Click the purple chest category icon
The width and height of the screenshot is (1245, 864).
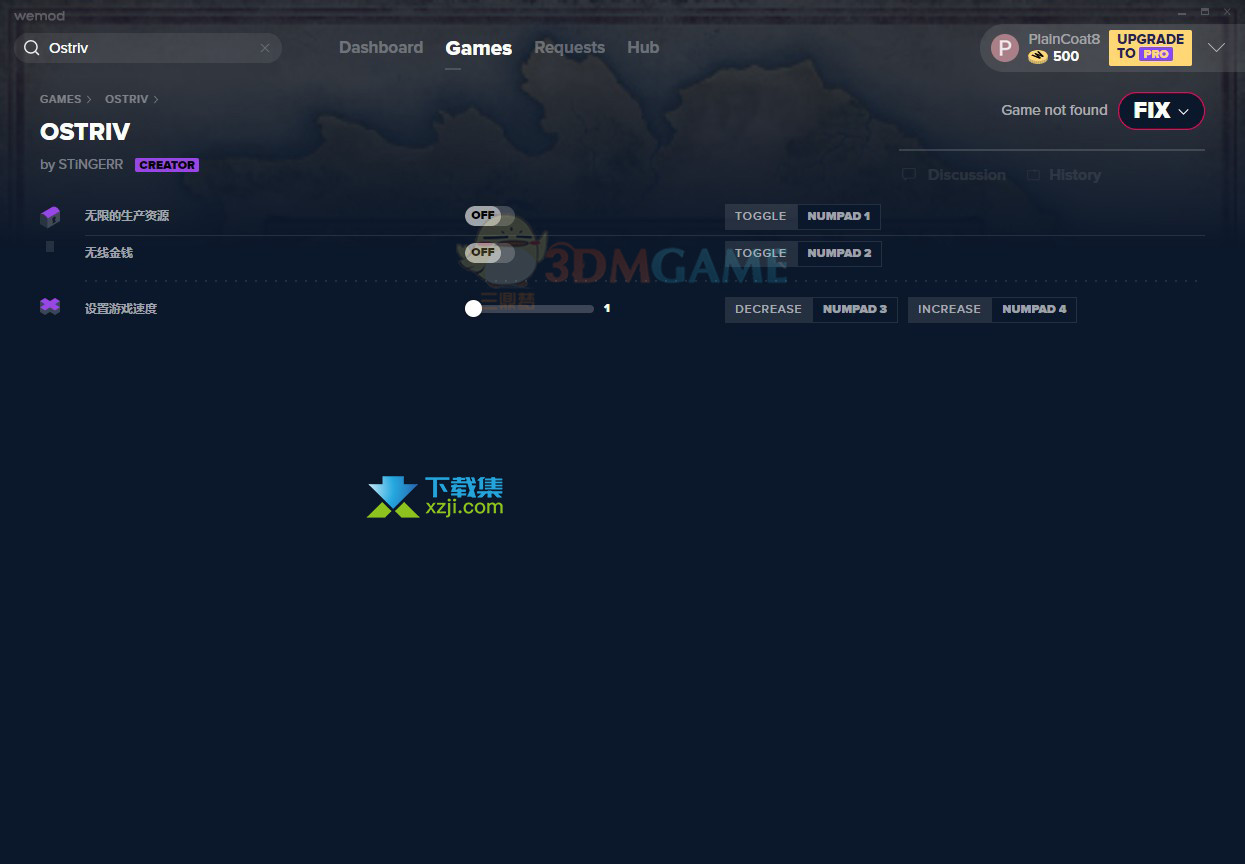[x=50, y=216]
